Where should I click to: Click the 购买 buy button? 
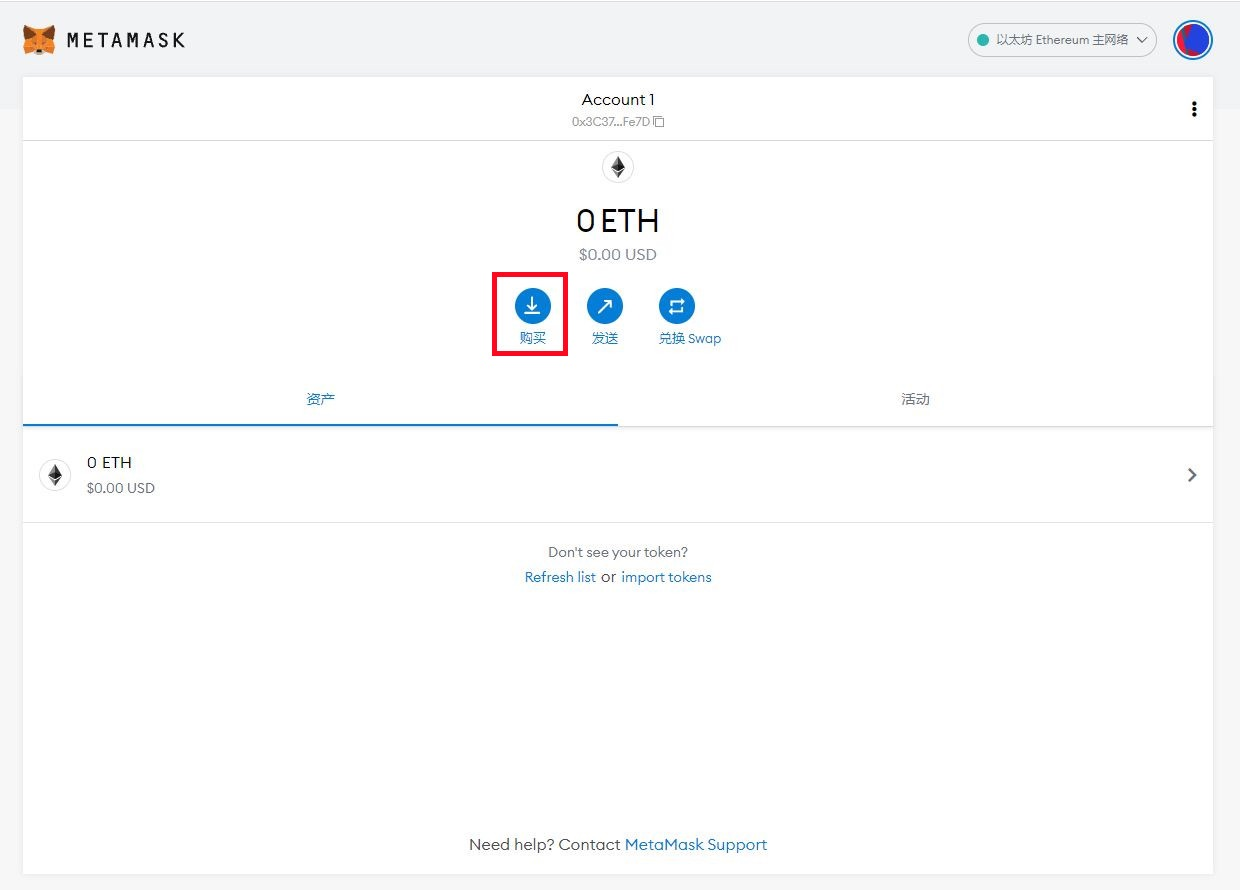coord(533,316)
